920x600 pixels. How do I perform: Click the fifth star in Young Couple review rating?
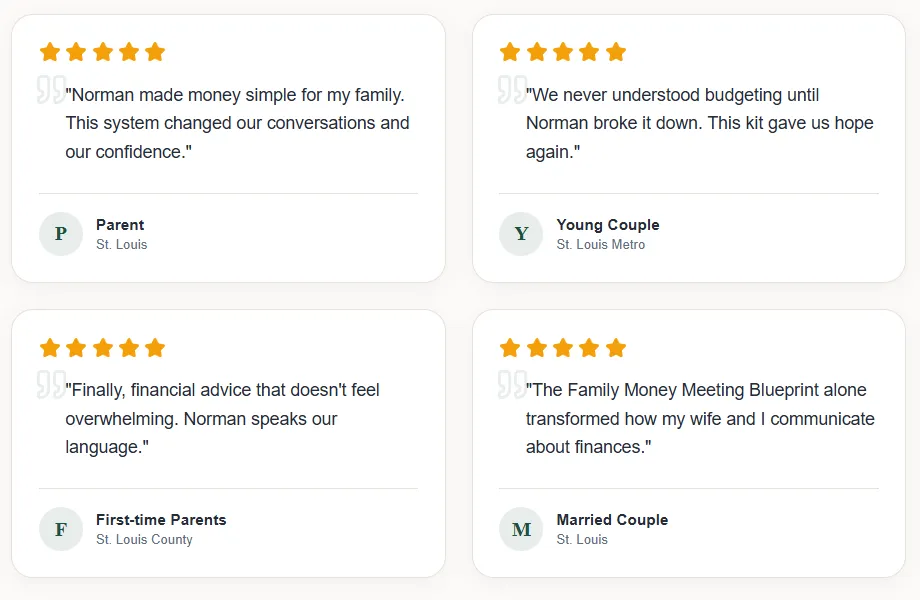click(616, 52)
